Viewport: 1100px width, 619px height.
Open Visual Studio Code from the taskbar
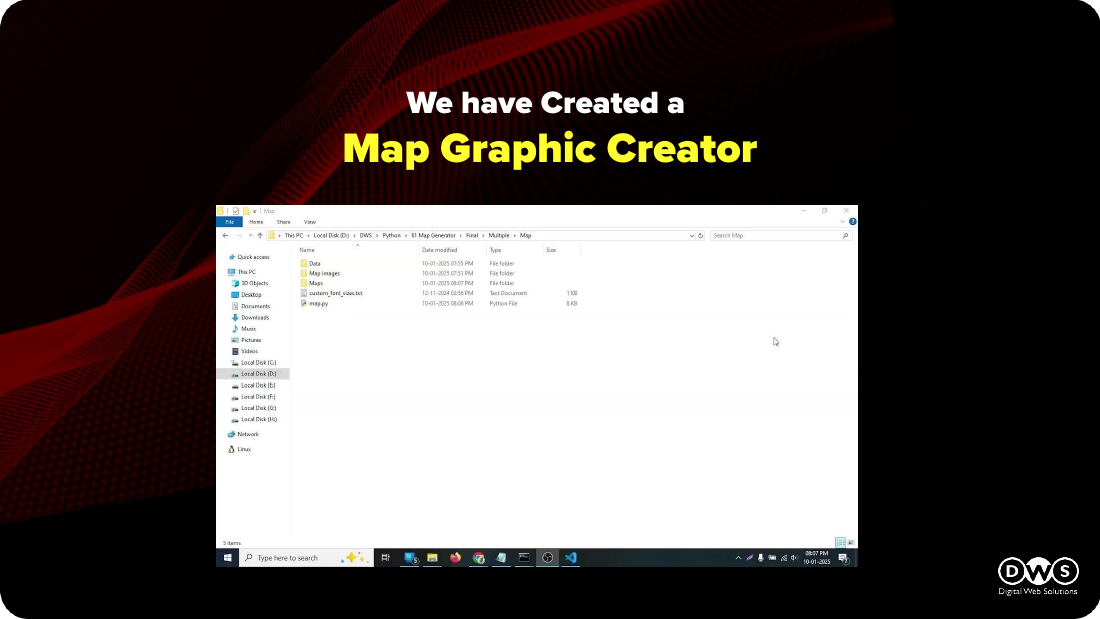coord(571,558)
